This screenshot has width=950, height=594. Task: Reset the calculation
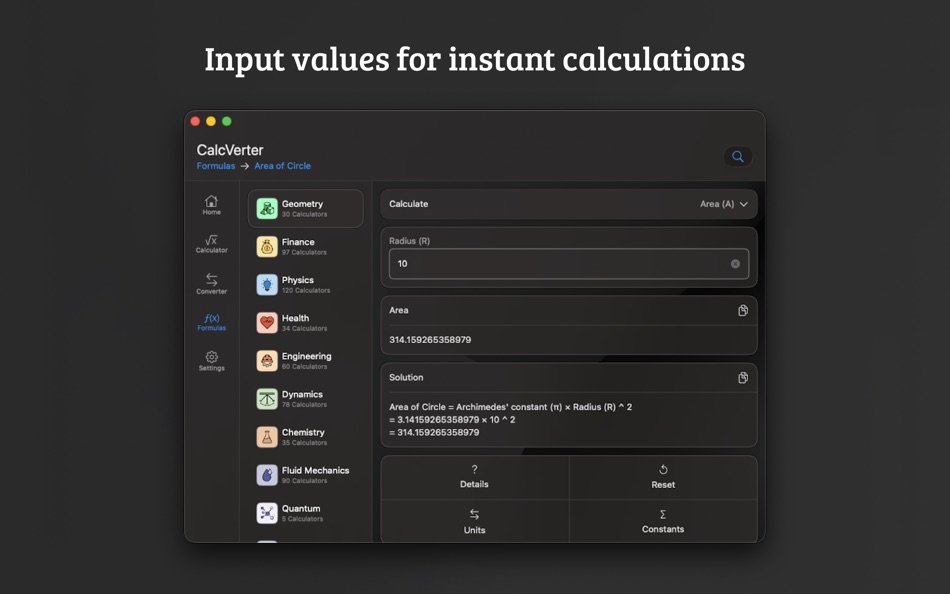tap(663, 477)
